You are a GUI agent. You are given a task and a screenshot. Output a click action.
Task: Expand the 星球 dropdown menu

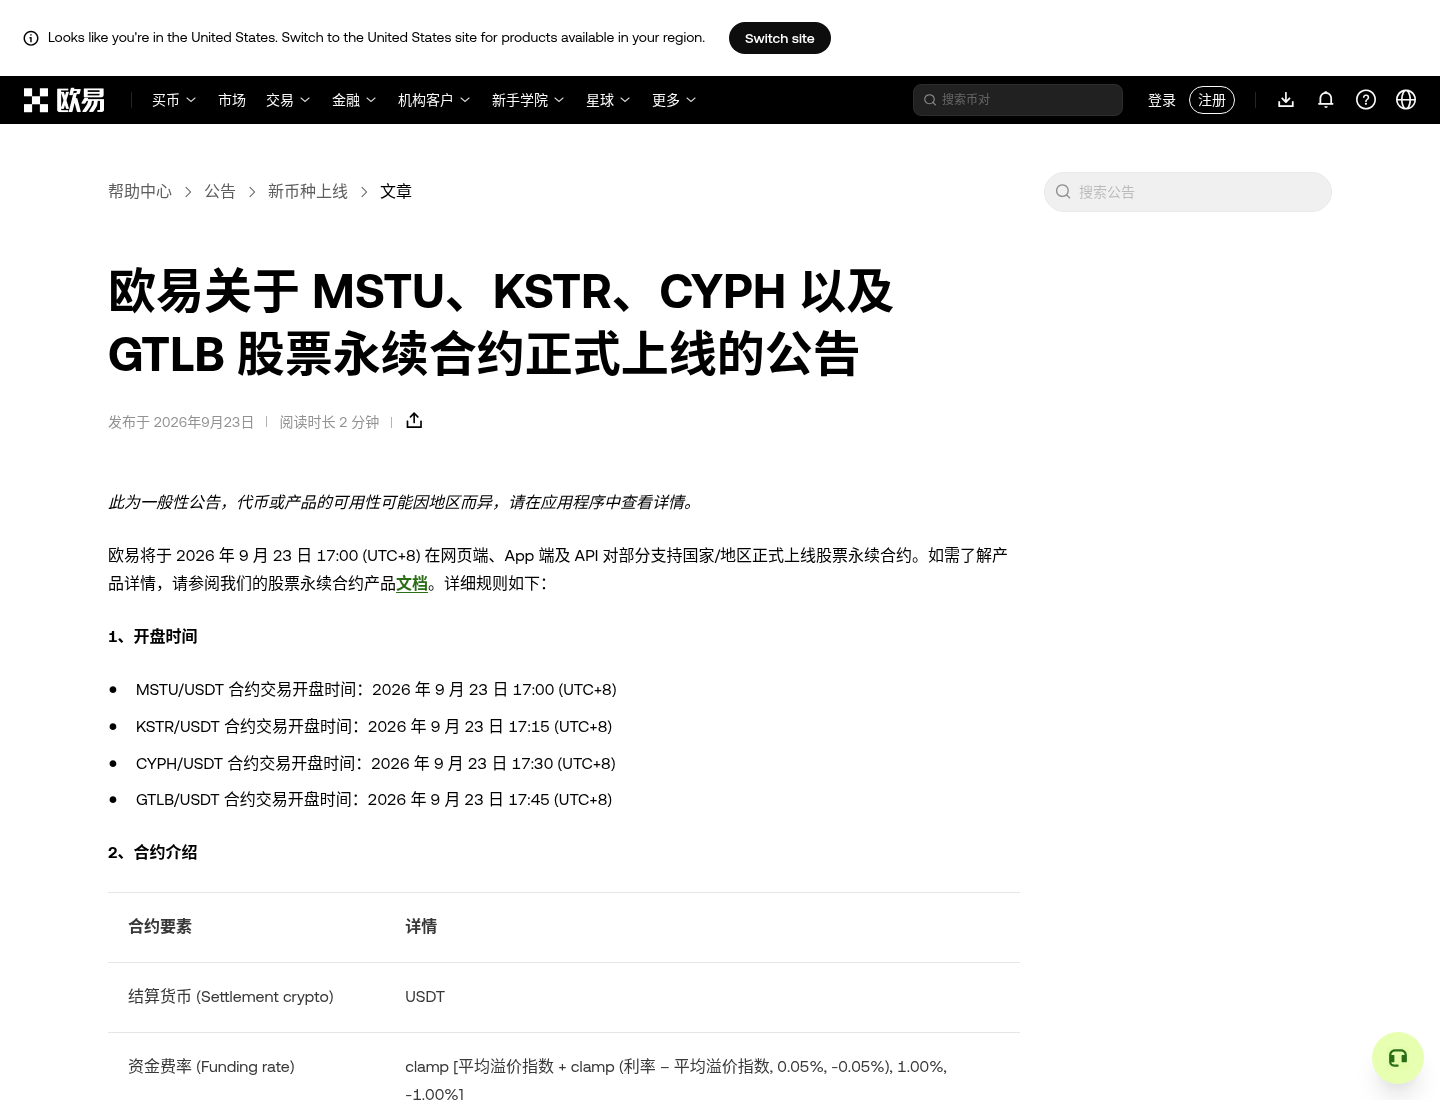(x=608, y=100)
